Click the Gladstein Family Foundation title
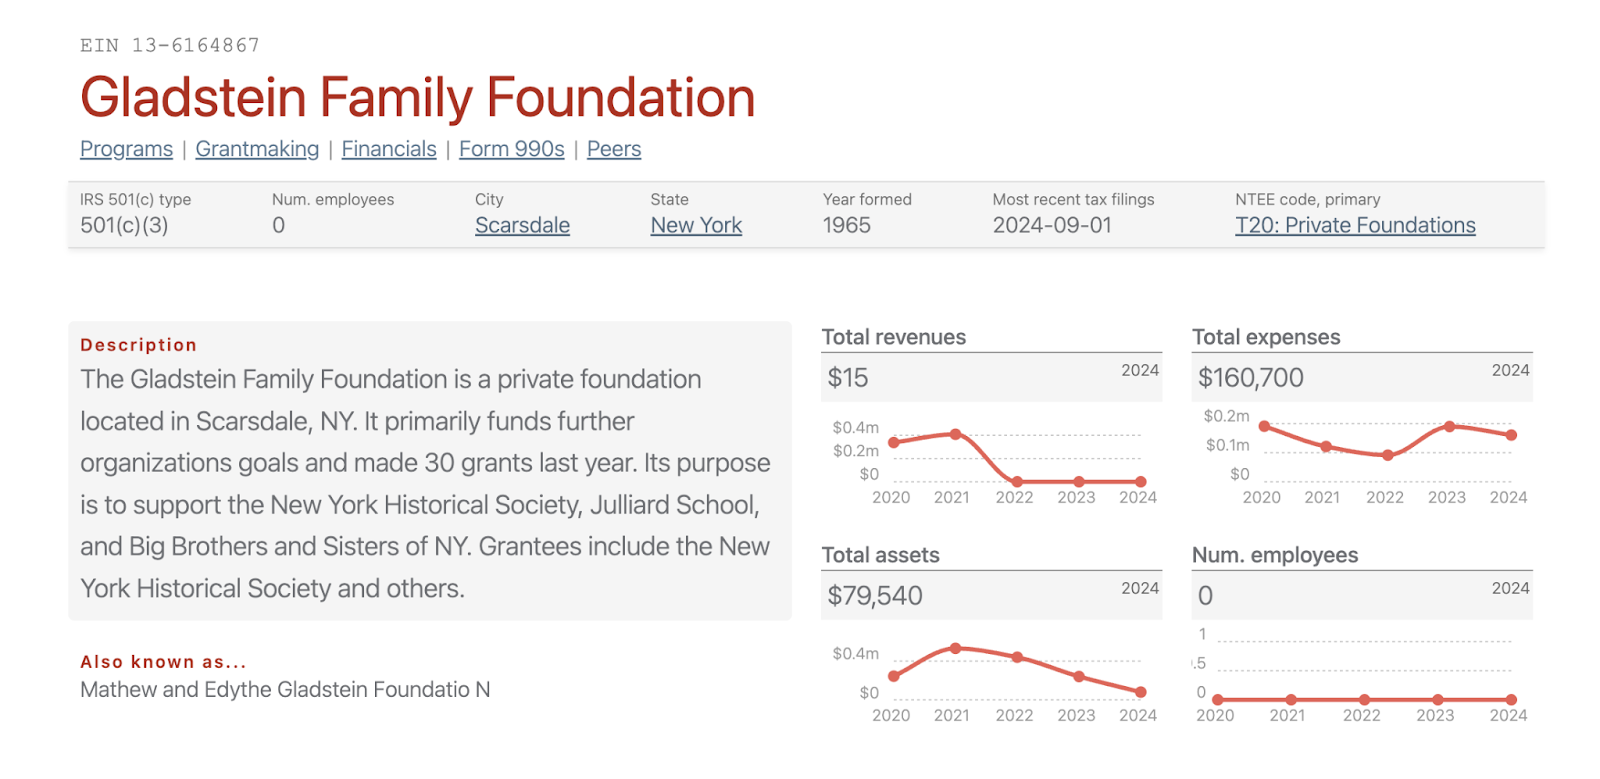The width and height of the screenshot is (1600, 779). point(417,98)
